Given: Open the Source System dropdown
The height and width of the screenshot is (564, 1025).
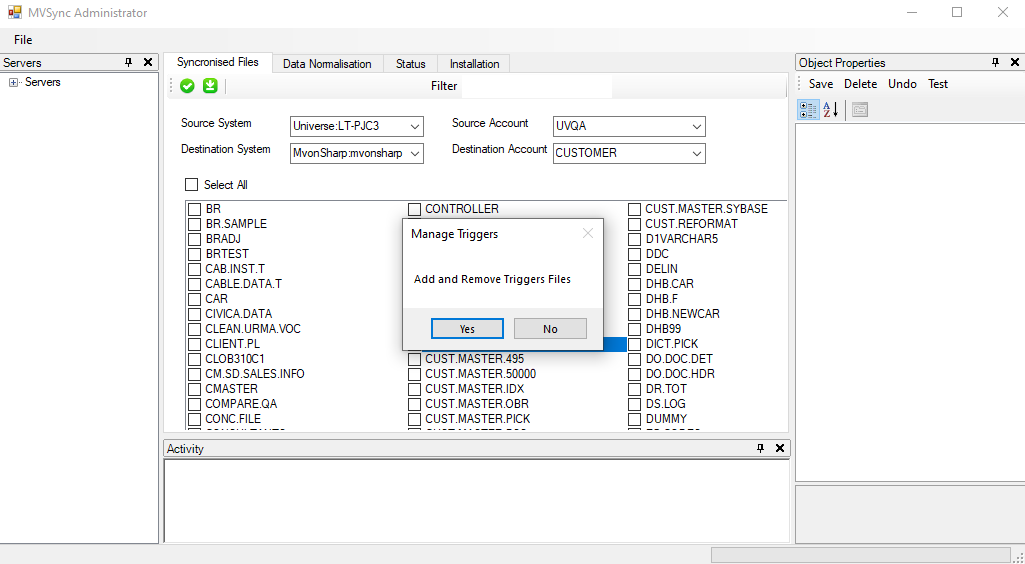Looking at the screenshot, I should [357, 126].
